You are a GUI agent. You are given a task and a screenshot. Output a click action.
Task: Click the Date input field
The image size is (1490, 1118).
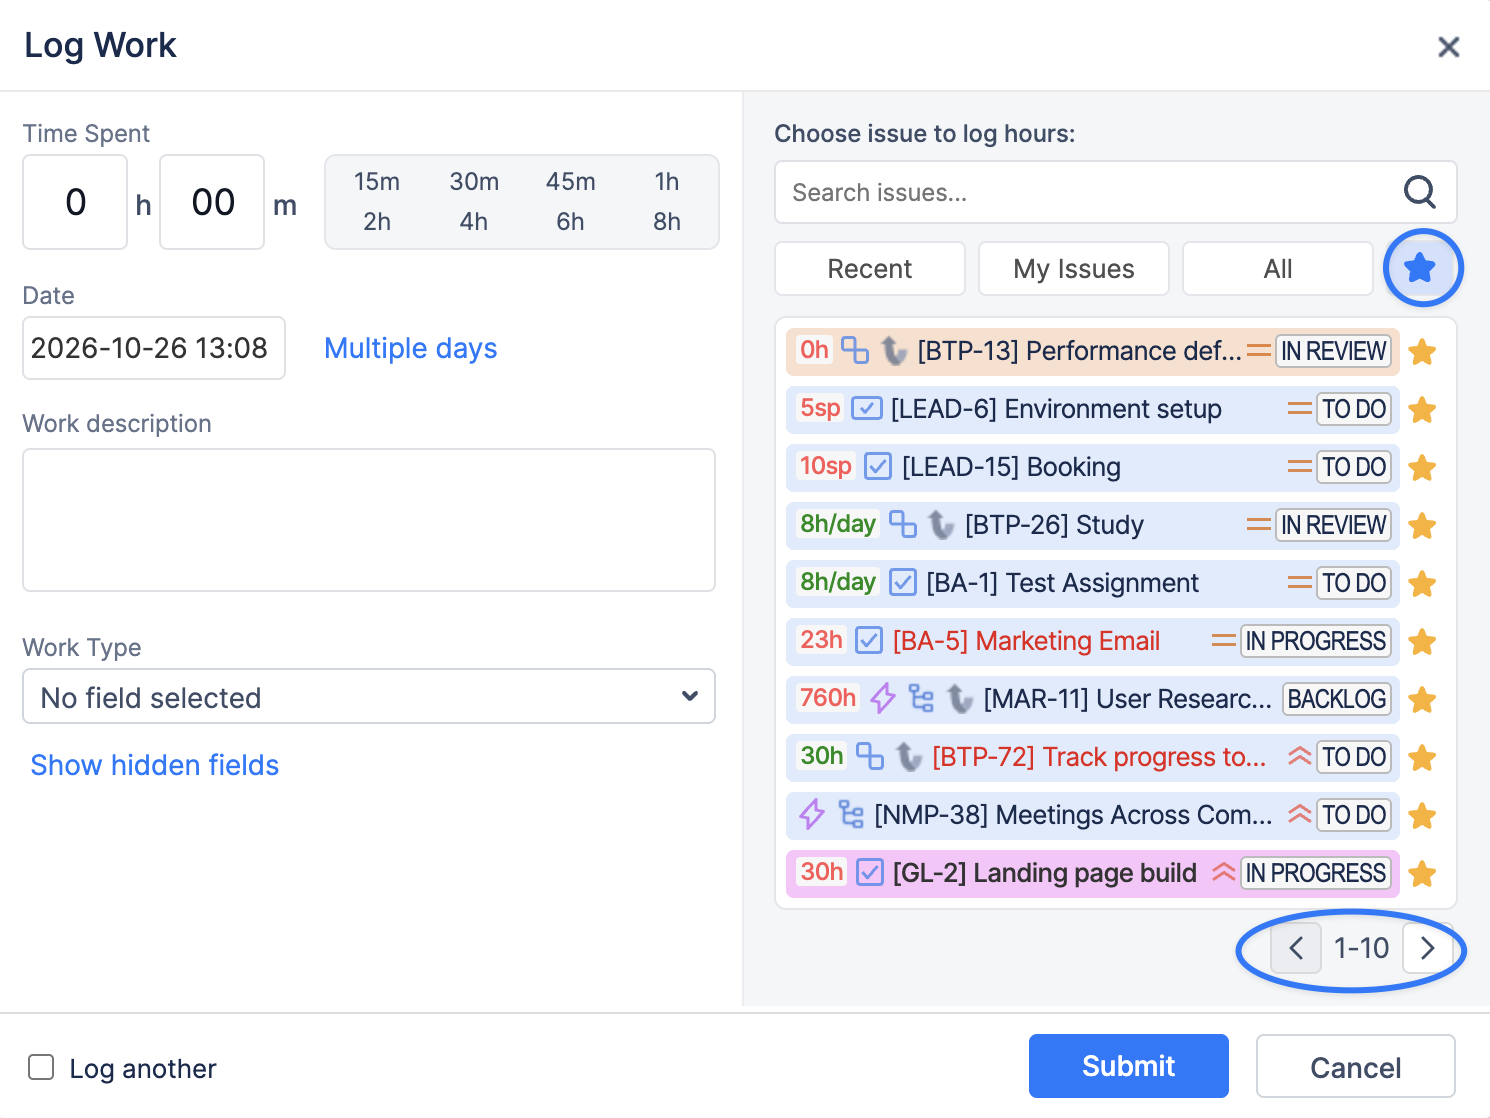pos(154,348)
